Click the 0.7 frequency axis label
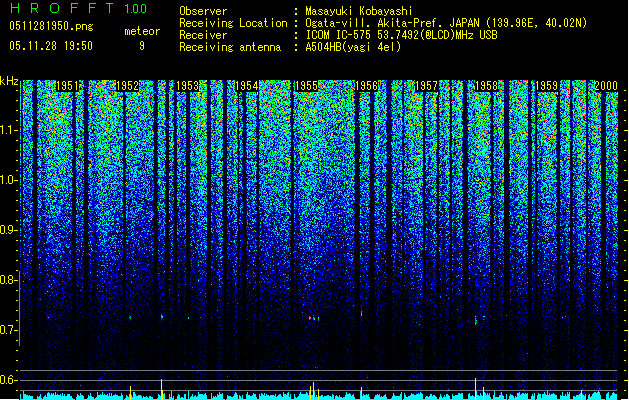This screenshot has height=400, width=629. point(9,330)
